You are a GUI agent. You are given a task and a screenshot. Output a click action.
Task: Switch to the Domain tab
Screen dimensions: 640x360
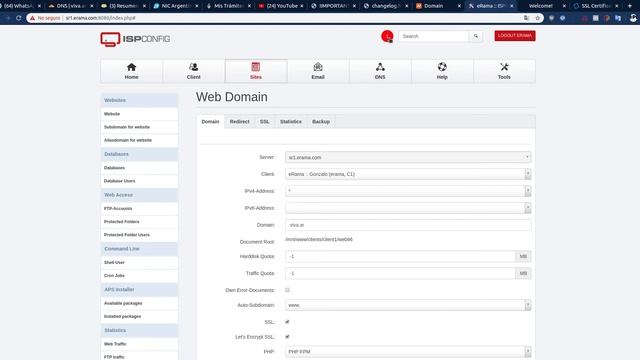tap(210, 122)
